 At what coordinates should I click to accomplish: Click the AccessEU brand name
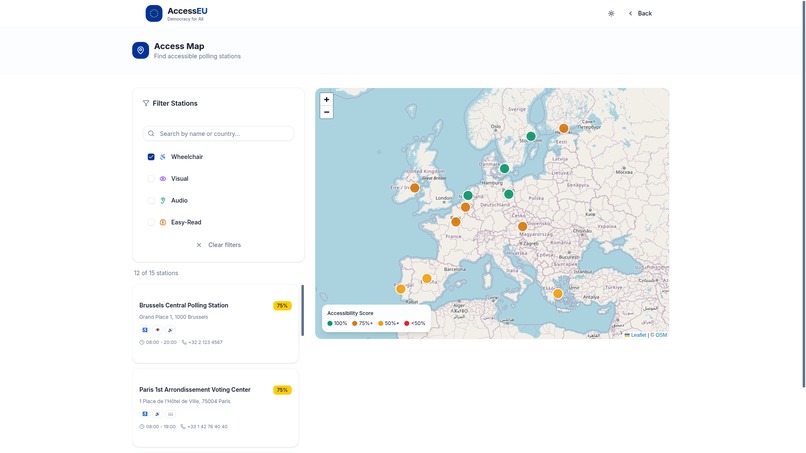point(188,11)
